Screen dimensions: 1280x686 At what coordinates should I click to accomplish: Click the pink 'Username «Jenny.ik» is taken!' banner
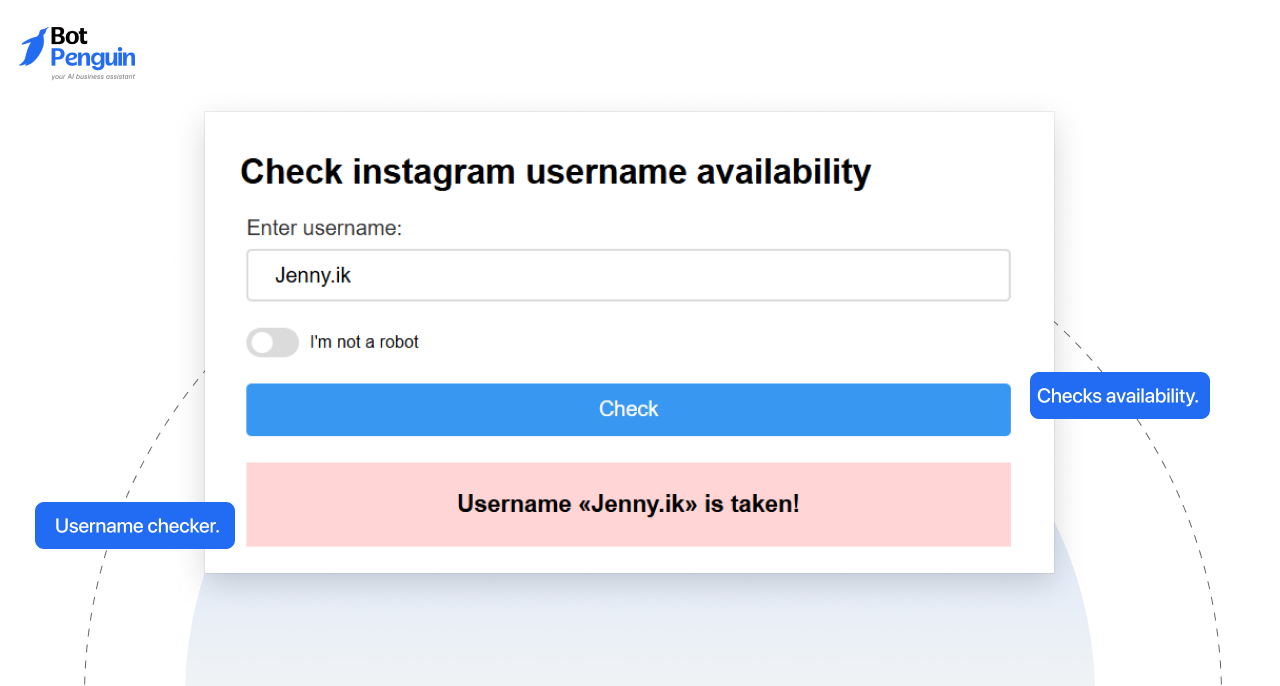point(628,504)
